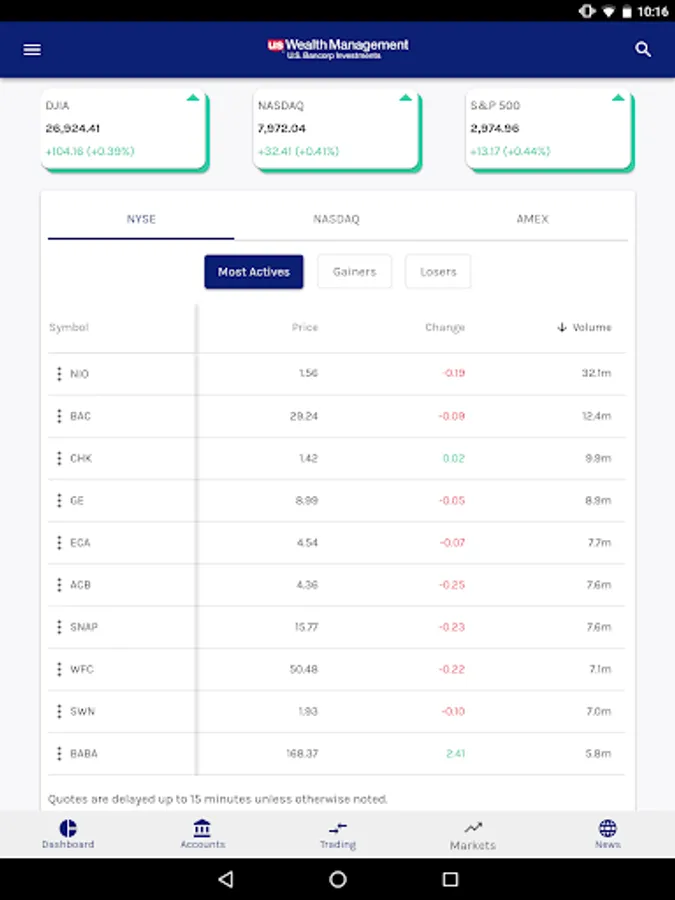Open the hamburger navigation menu
675x900 pixels.
coord(32,49)
